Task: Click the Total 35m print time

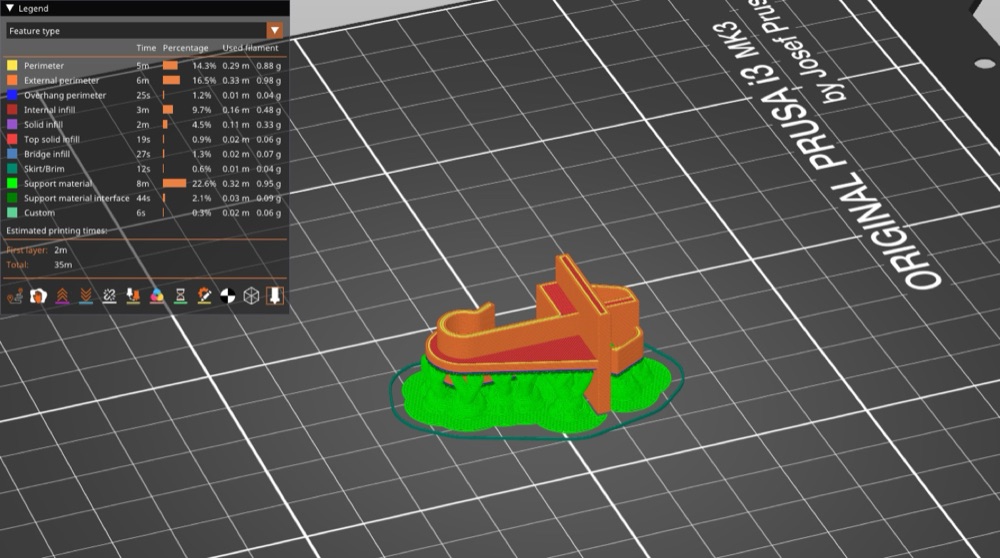Action: coord(63,265)
